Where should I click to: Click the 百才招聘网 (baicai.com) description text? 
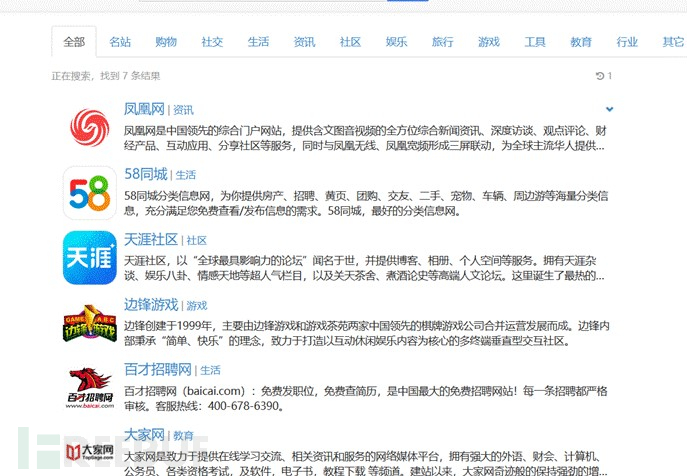[366, 398]
